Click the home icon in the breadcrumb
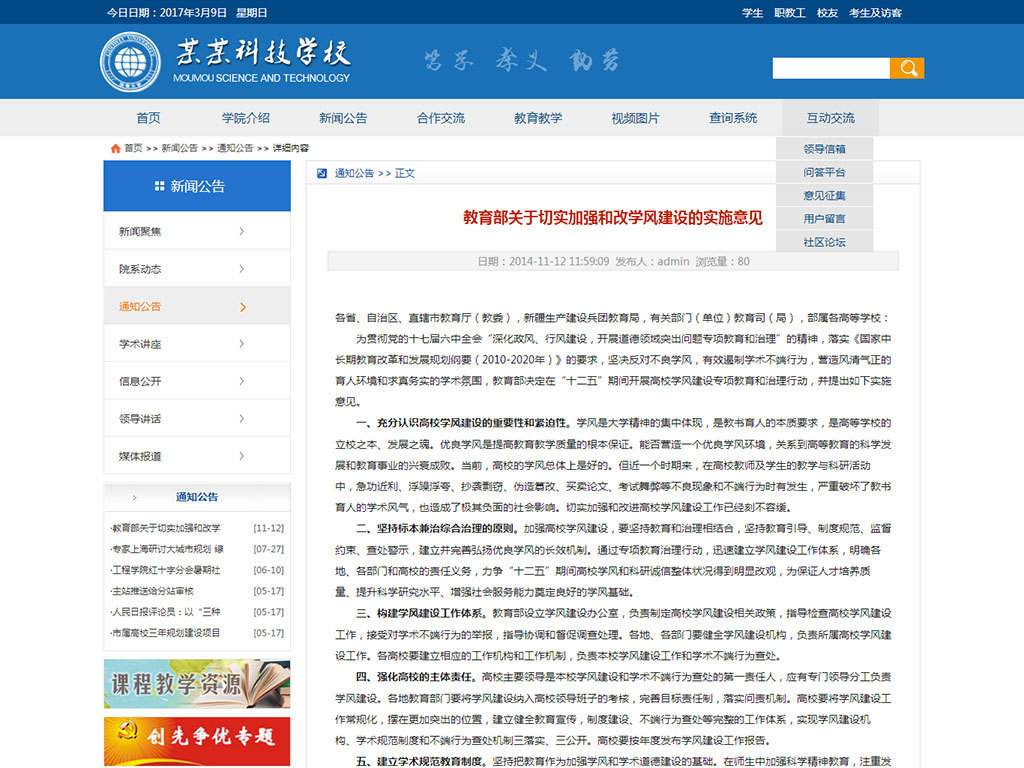Screen dimensions: 1024x768 tap(116, 148)
